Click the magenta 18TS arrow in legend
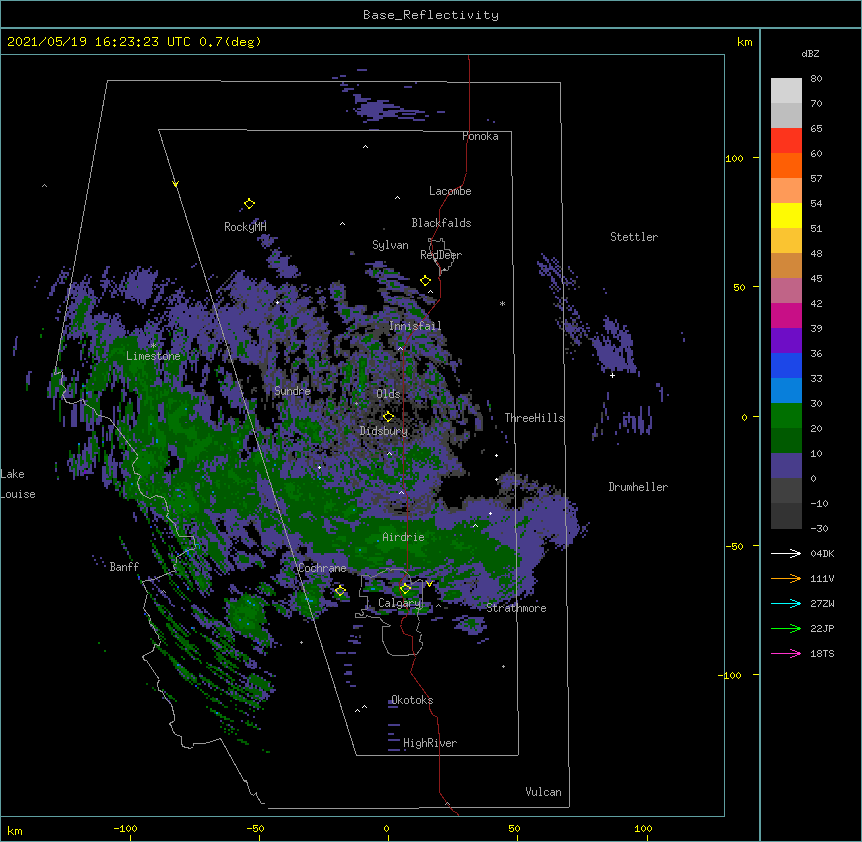862x842 pixels. (786, 653)
